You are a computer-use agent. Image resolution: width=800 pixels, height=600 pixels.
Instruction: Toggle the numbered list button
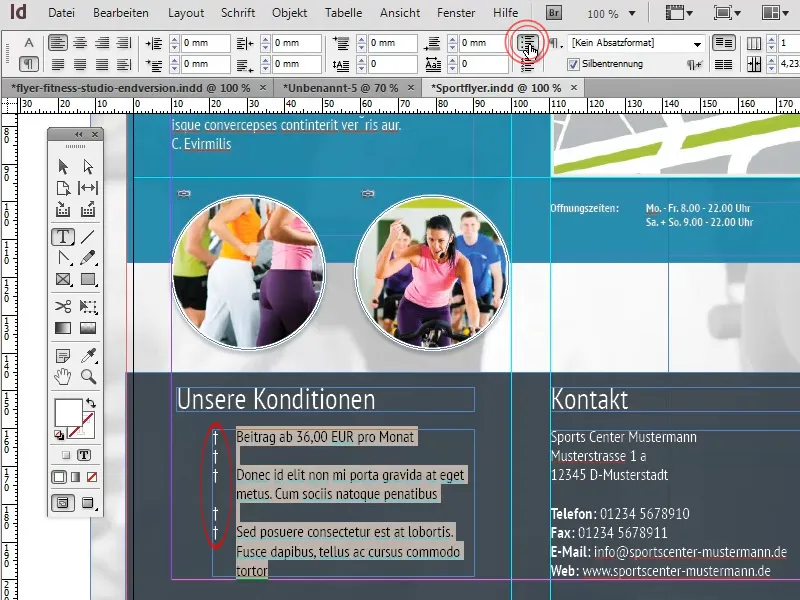[528, 65]
